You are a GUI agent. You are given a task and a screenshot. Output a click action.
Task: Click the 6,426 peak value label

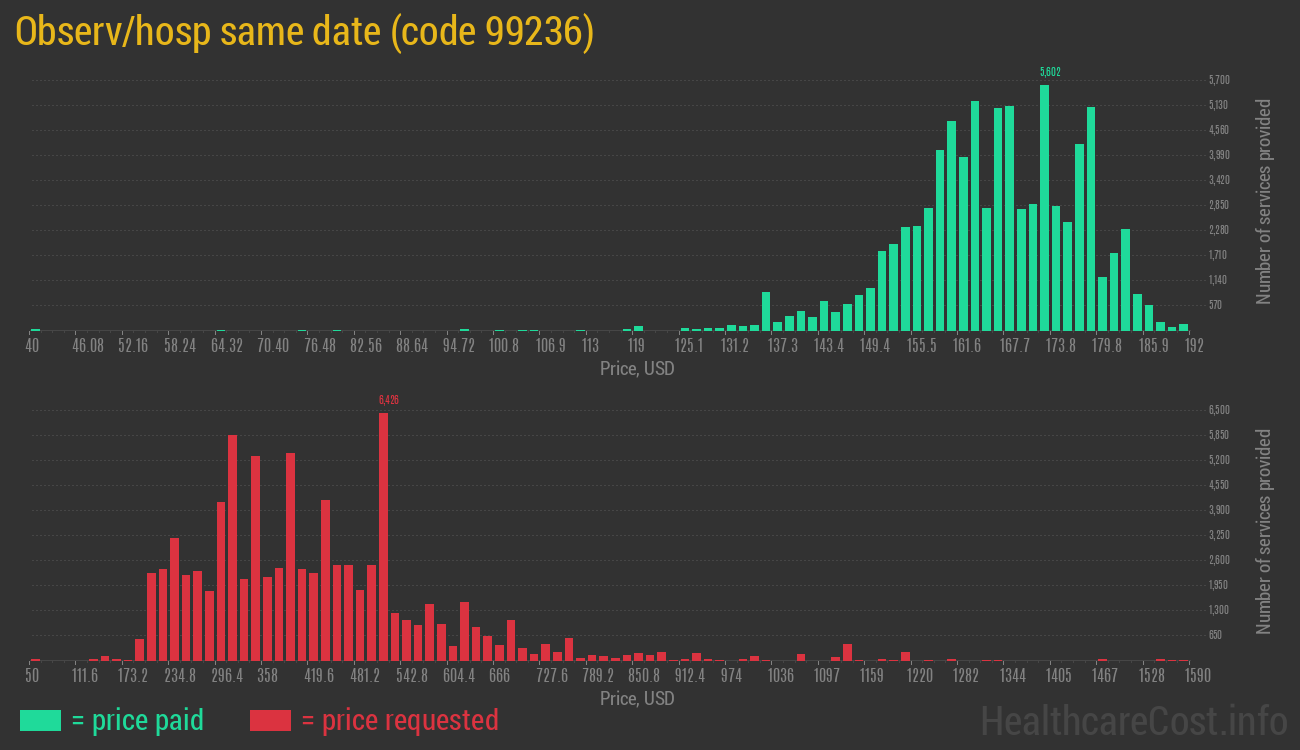(x=388, y=400)
